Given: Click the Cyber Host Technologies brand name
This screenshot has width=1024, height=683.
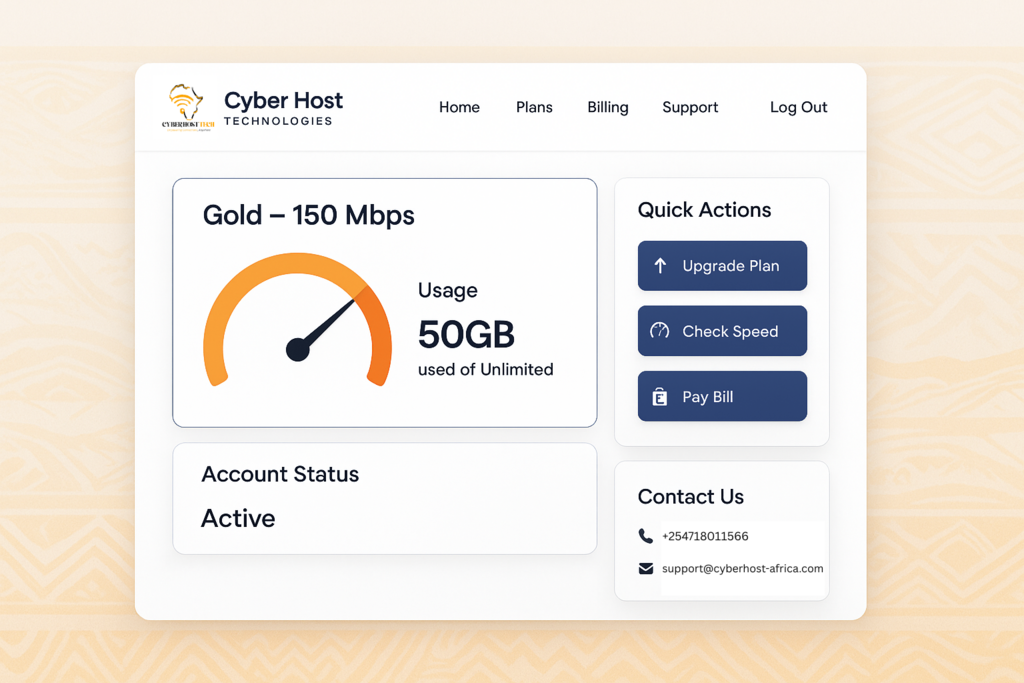Looking at the screenshot, I should pyautogui.click(x=283, y=107).
